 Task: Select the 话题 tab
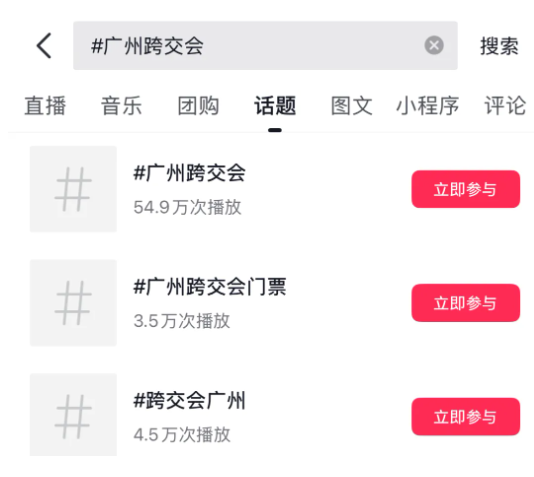[x=275, y=106]
